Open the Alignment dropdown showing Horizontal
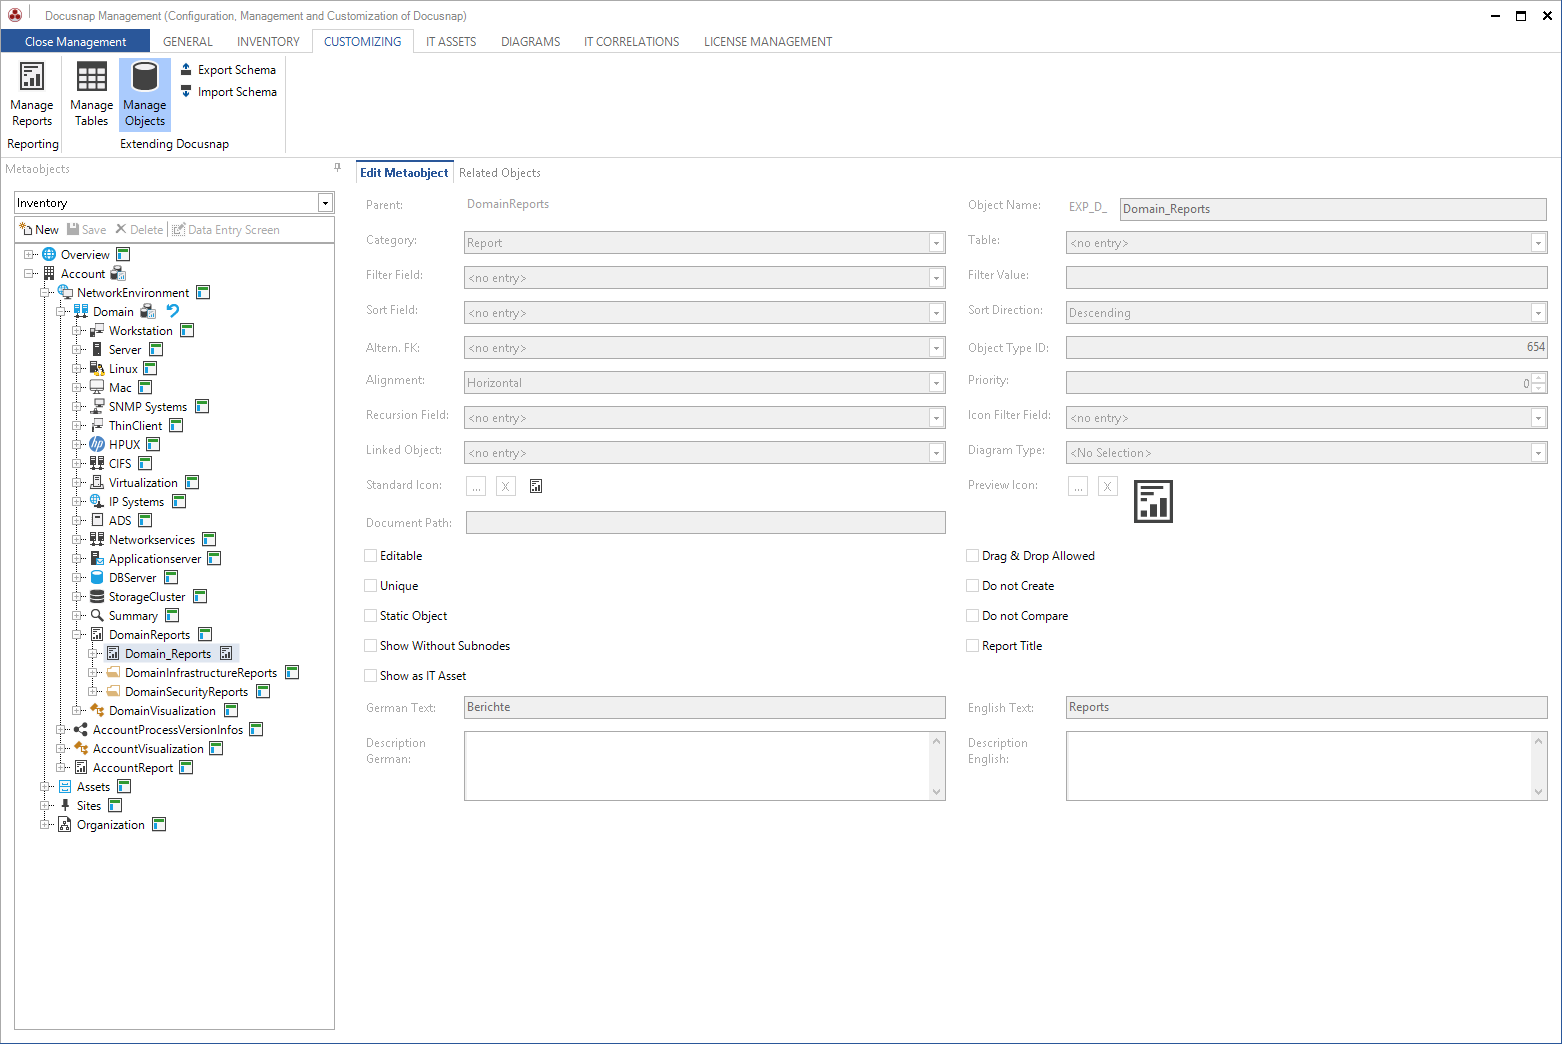Viewport: 1562px width, 1044px height. [936, 383]
